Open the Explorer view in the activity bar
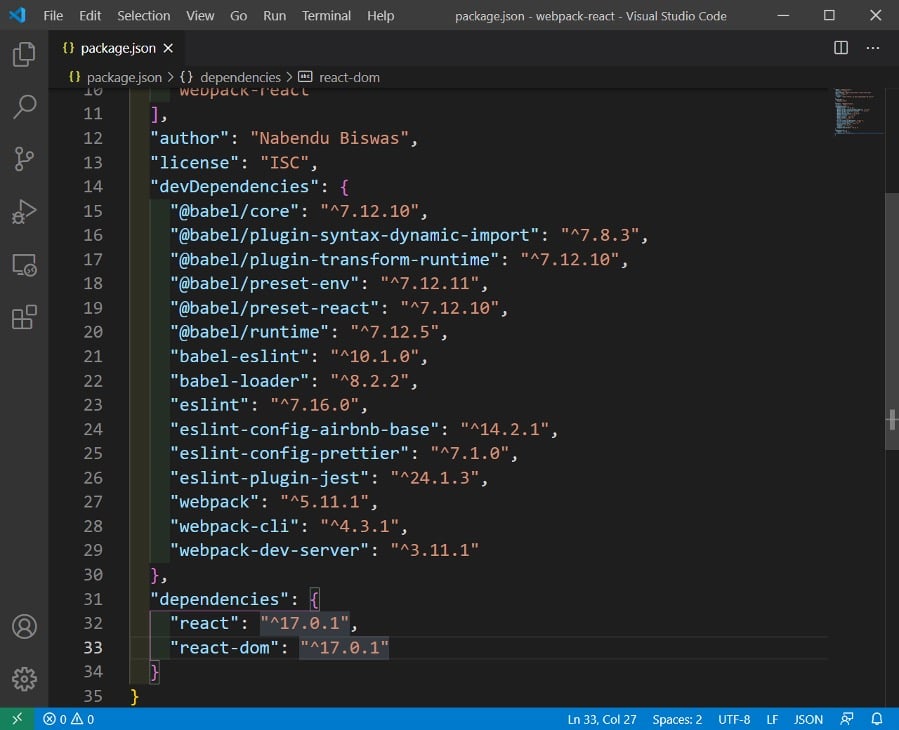Screen dimensions: 899x730 24,55
